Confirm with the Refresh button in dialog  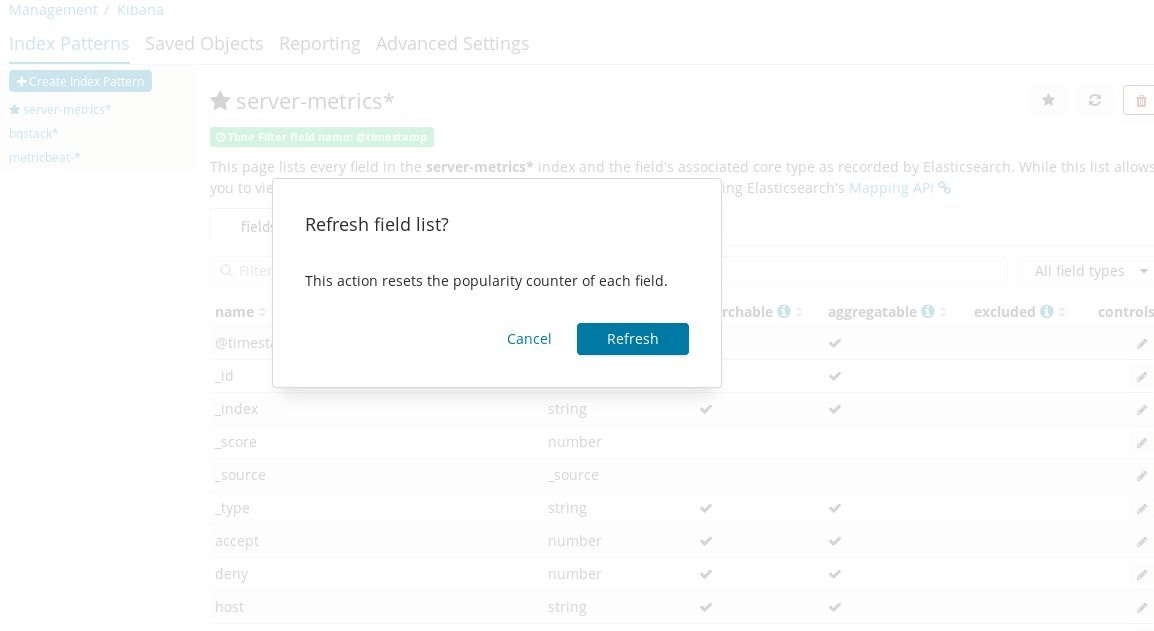632,339
